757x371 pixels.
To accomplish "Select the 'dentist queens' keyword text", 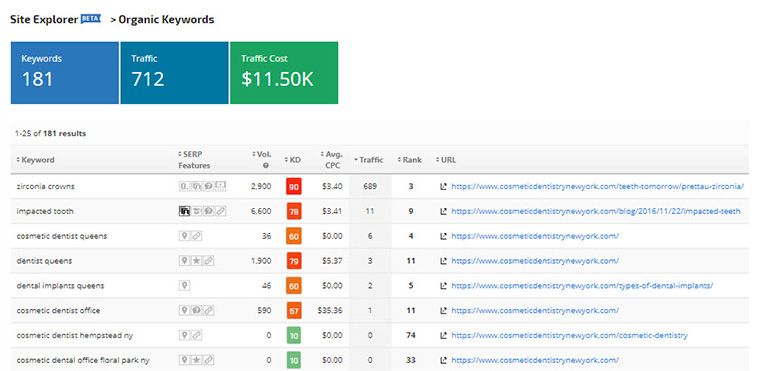I will 44,261.
